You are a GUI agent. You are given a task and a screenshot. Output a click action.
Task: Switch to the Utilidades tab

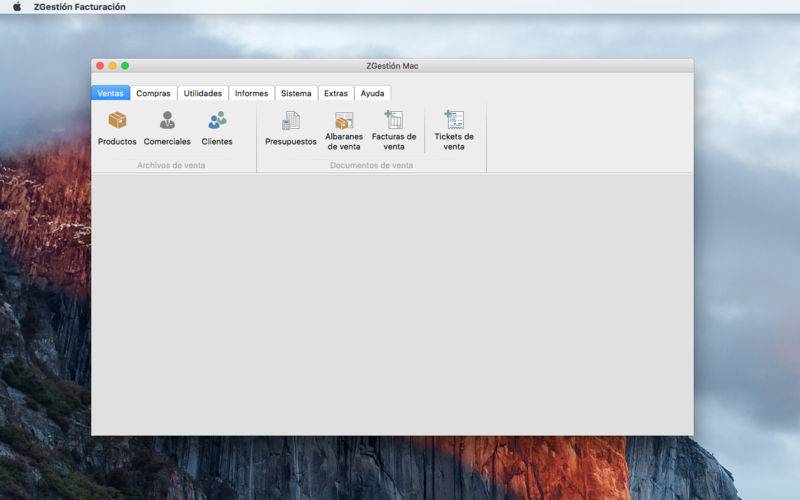tap(203, 93)
